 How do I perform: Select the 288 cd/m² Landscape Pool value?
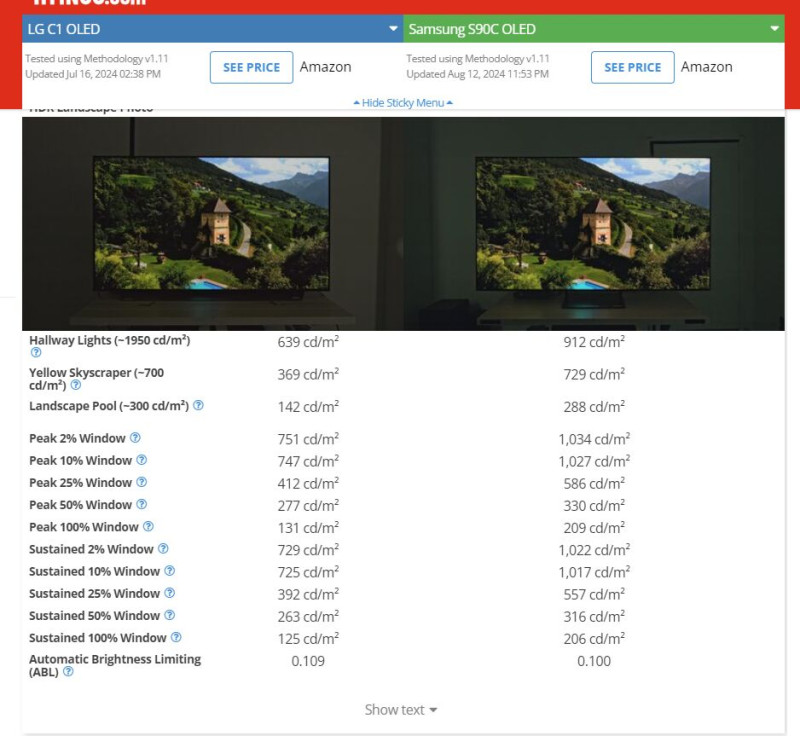[x=594, y=407]
